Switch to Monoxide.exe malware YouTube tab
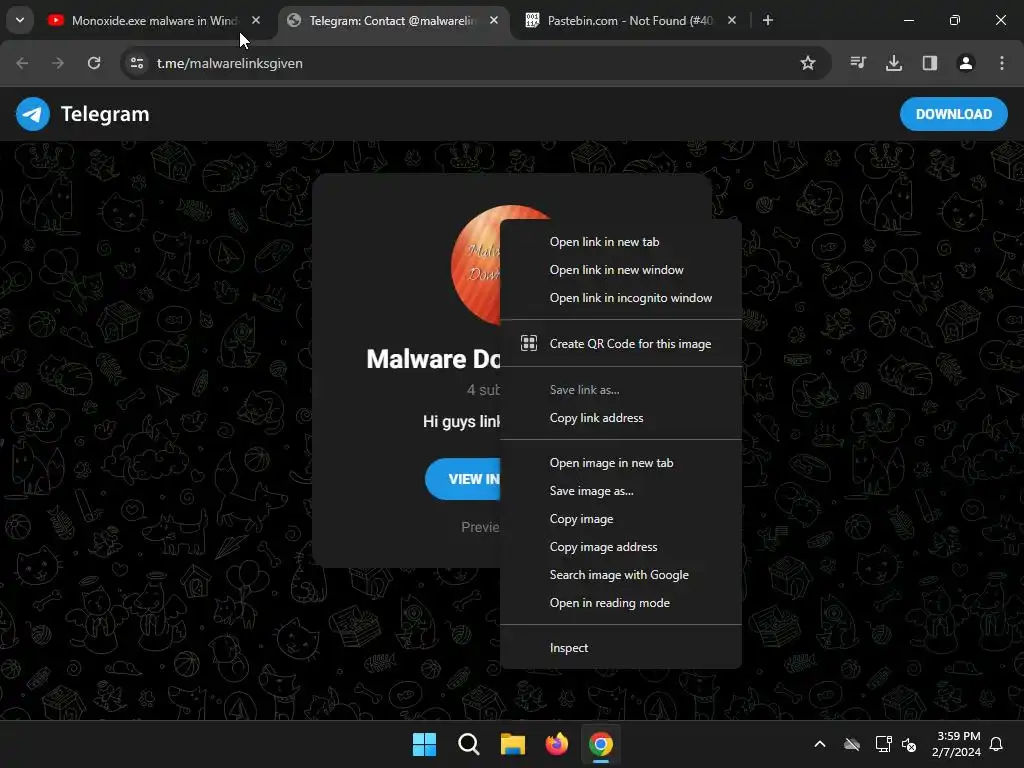 (154, 21)
